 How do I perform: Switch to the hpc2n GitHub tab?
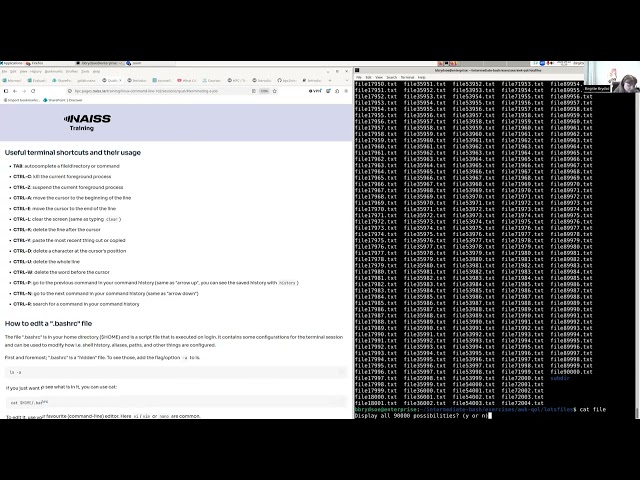pyautogui.click(x=287, y=80)
